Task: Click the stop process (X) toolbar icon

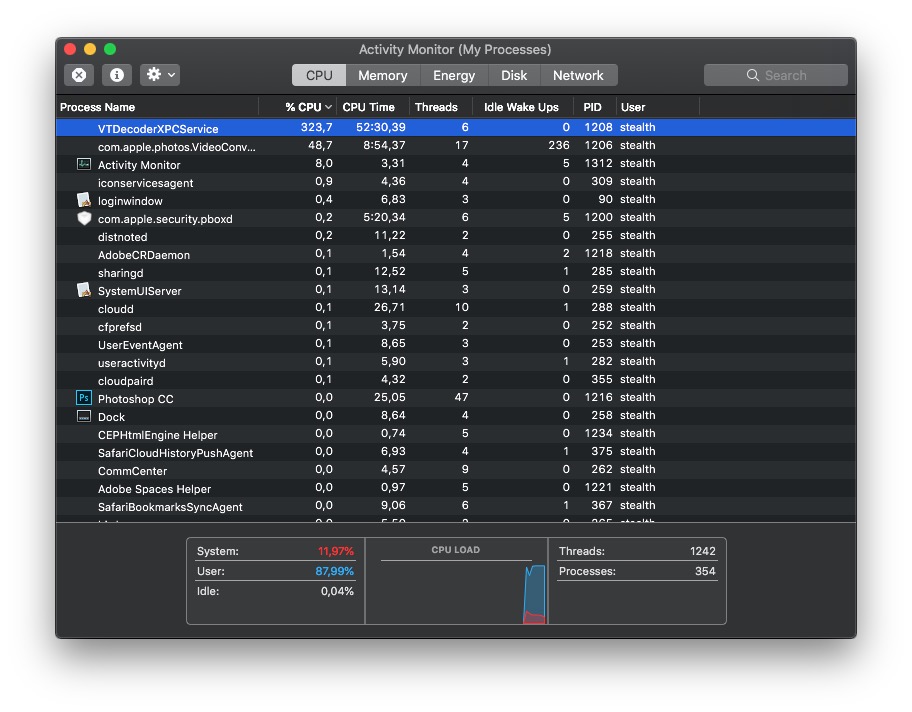Action: pyautogui.click(x=79, y=75)
